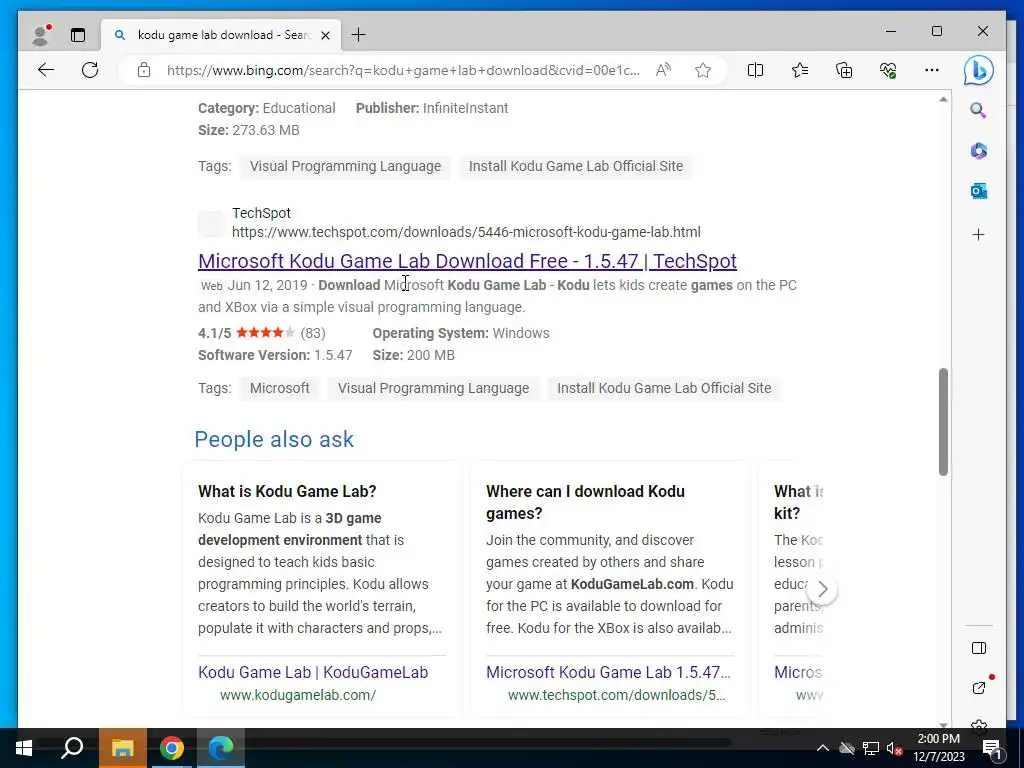The image size is (1024, 768).
Task: Open Bing Copilot chat button
Action: pos(978,71)
